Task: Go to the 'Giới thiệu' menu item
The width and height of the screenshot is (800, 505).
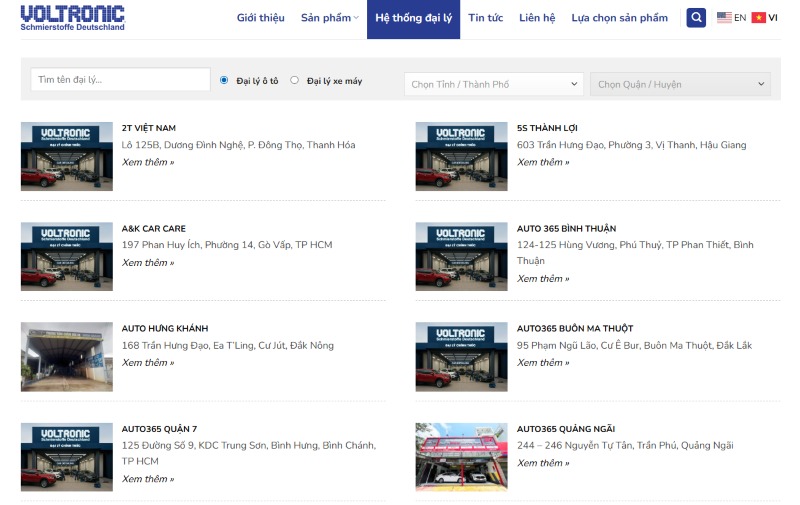Action: pyautogui.click(x=260, y=18)
